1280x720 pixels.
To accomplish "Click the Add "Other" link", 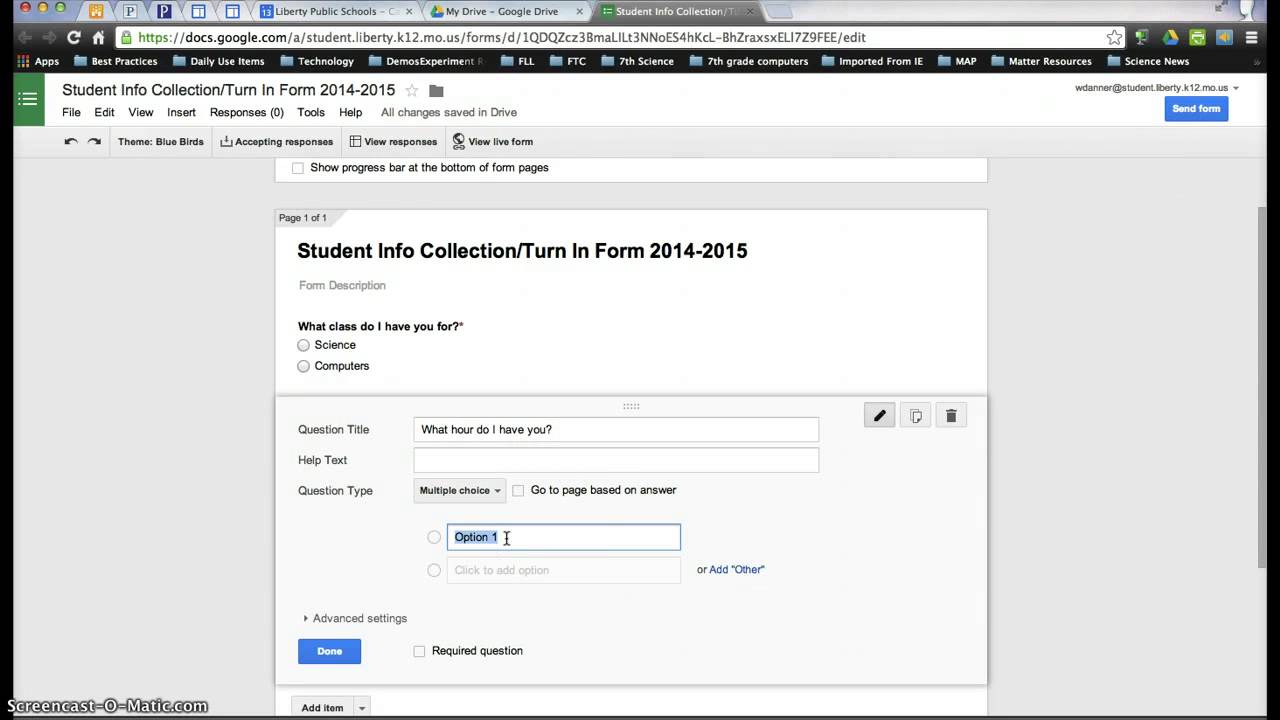I will tap(737, 570).
